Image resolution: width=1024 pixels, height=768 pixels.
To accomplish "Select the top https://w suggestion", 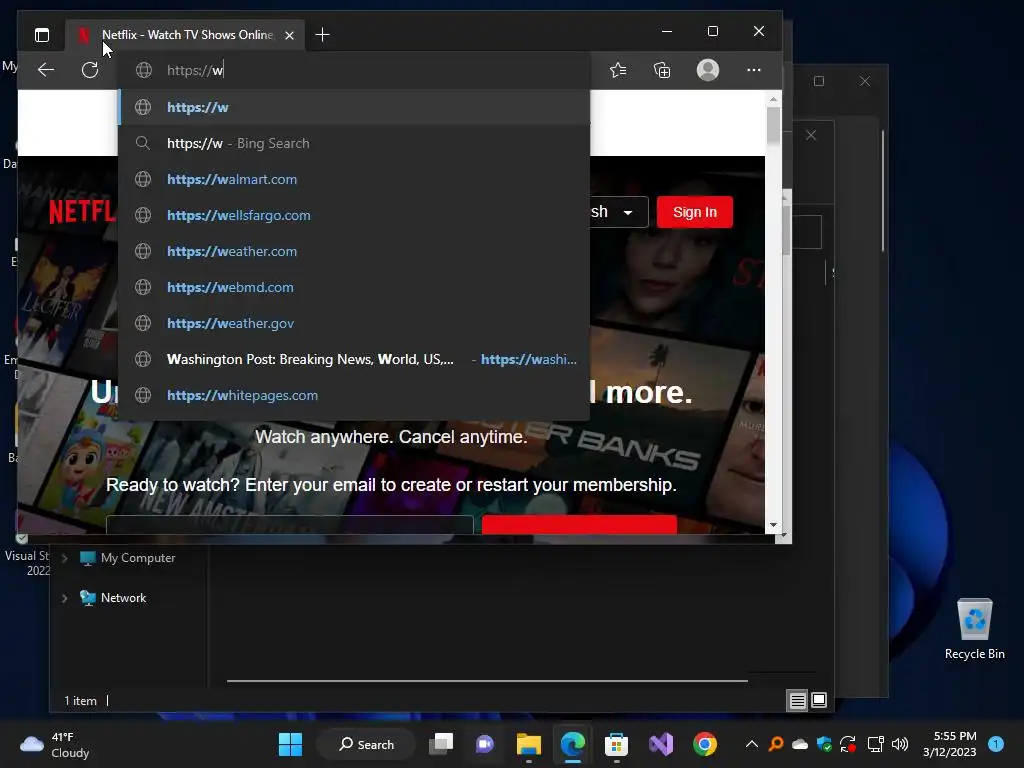I will click(x=355, y=107).
